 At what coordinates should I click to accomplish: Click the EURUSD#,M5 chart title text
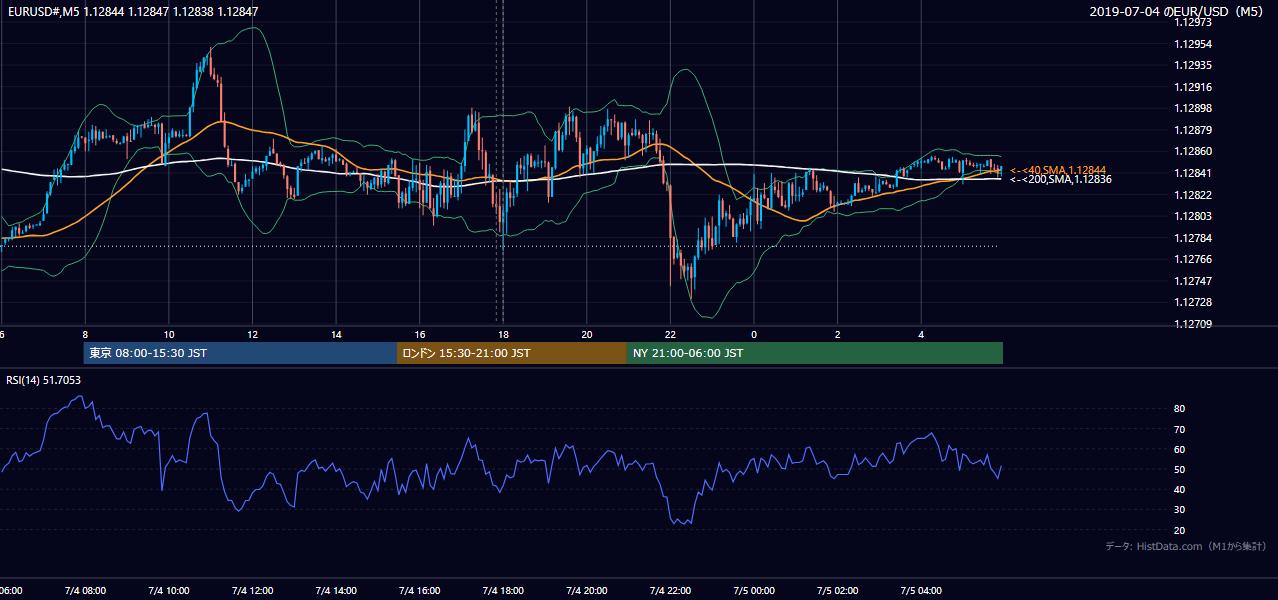131,11
